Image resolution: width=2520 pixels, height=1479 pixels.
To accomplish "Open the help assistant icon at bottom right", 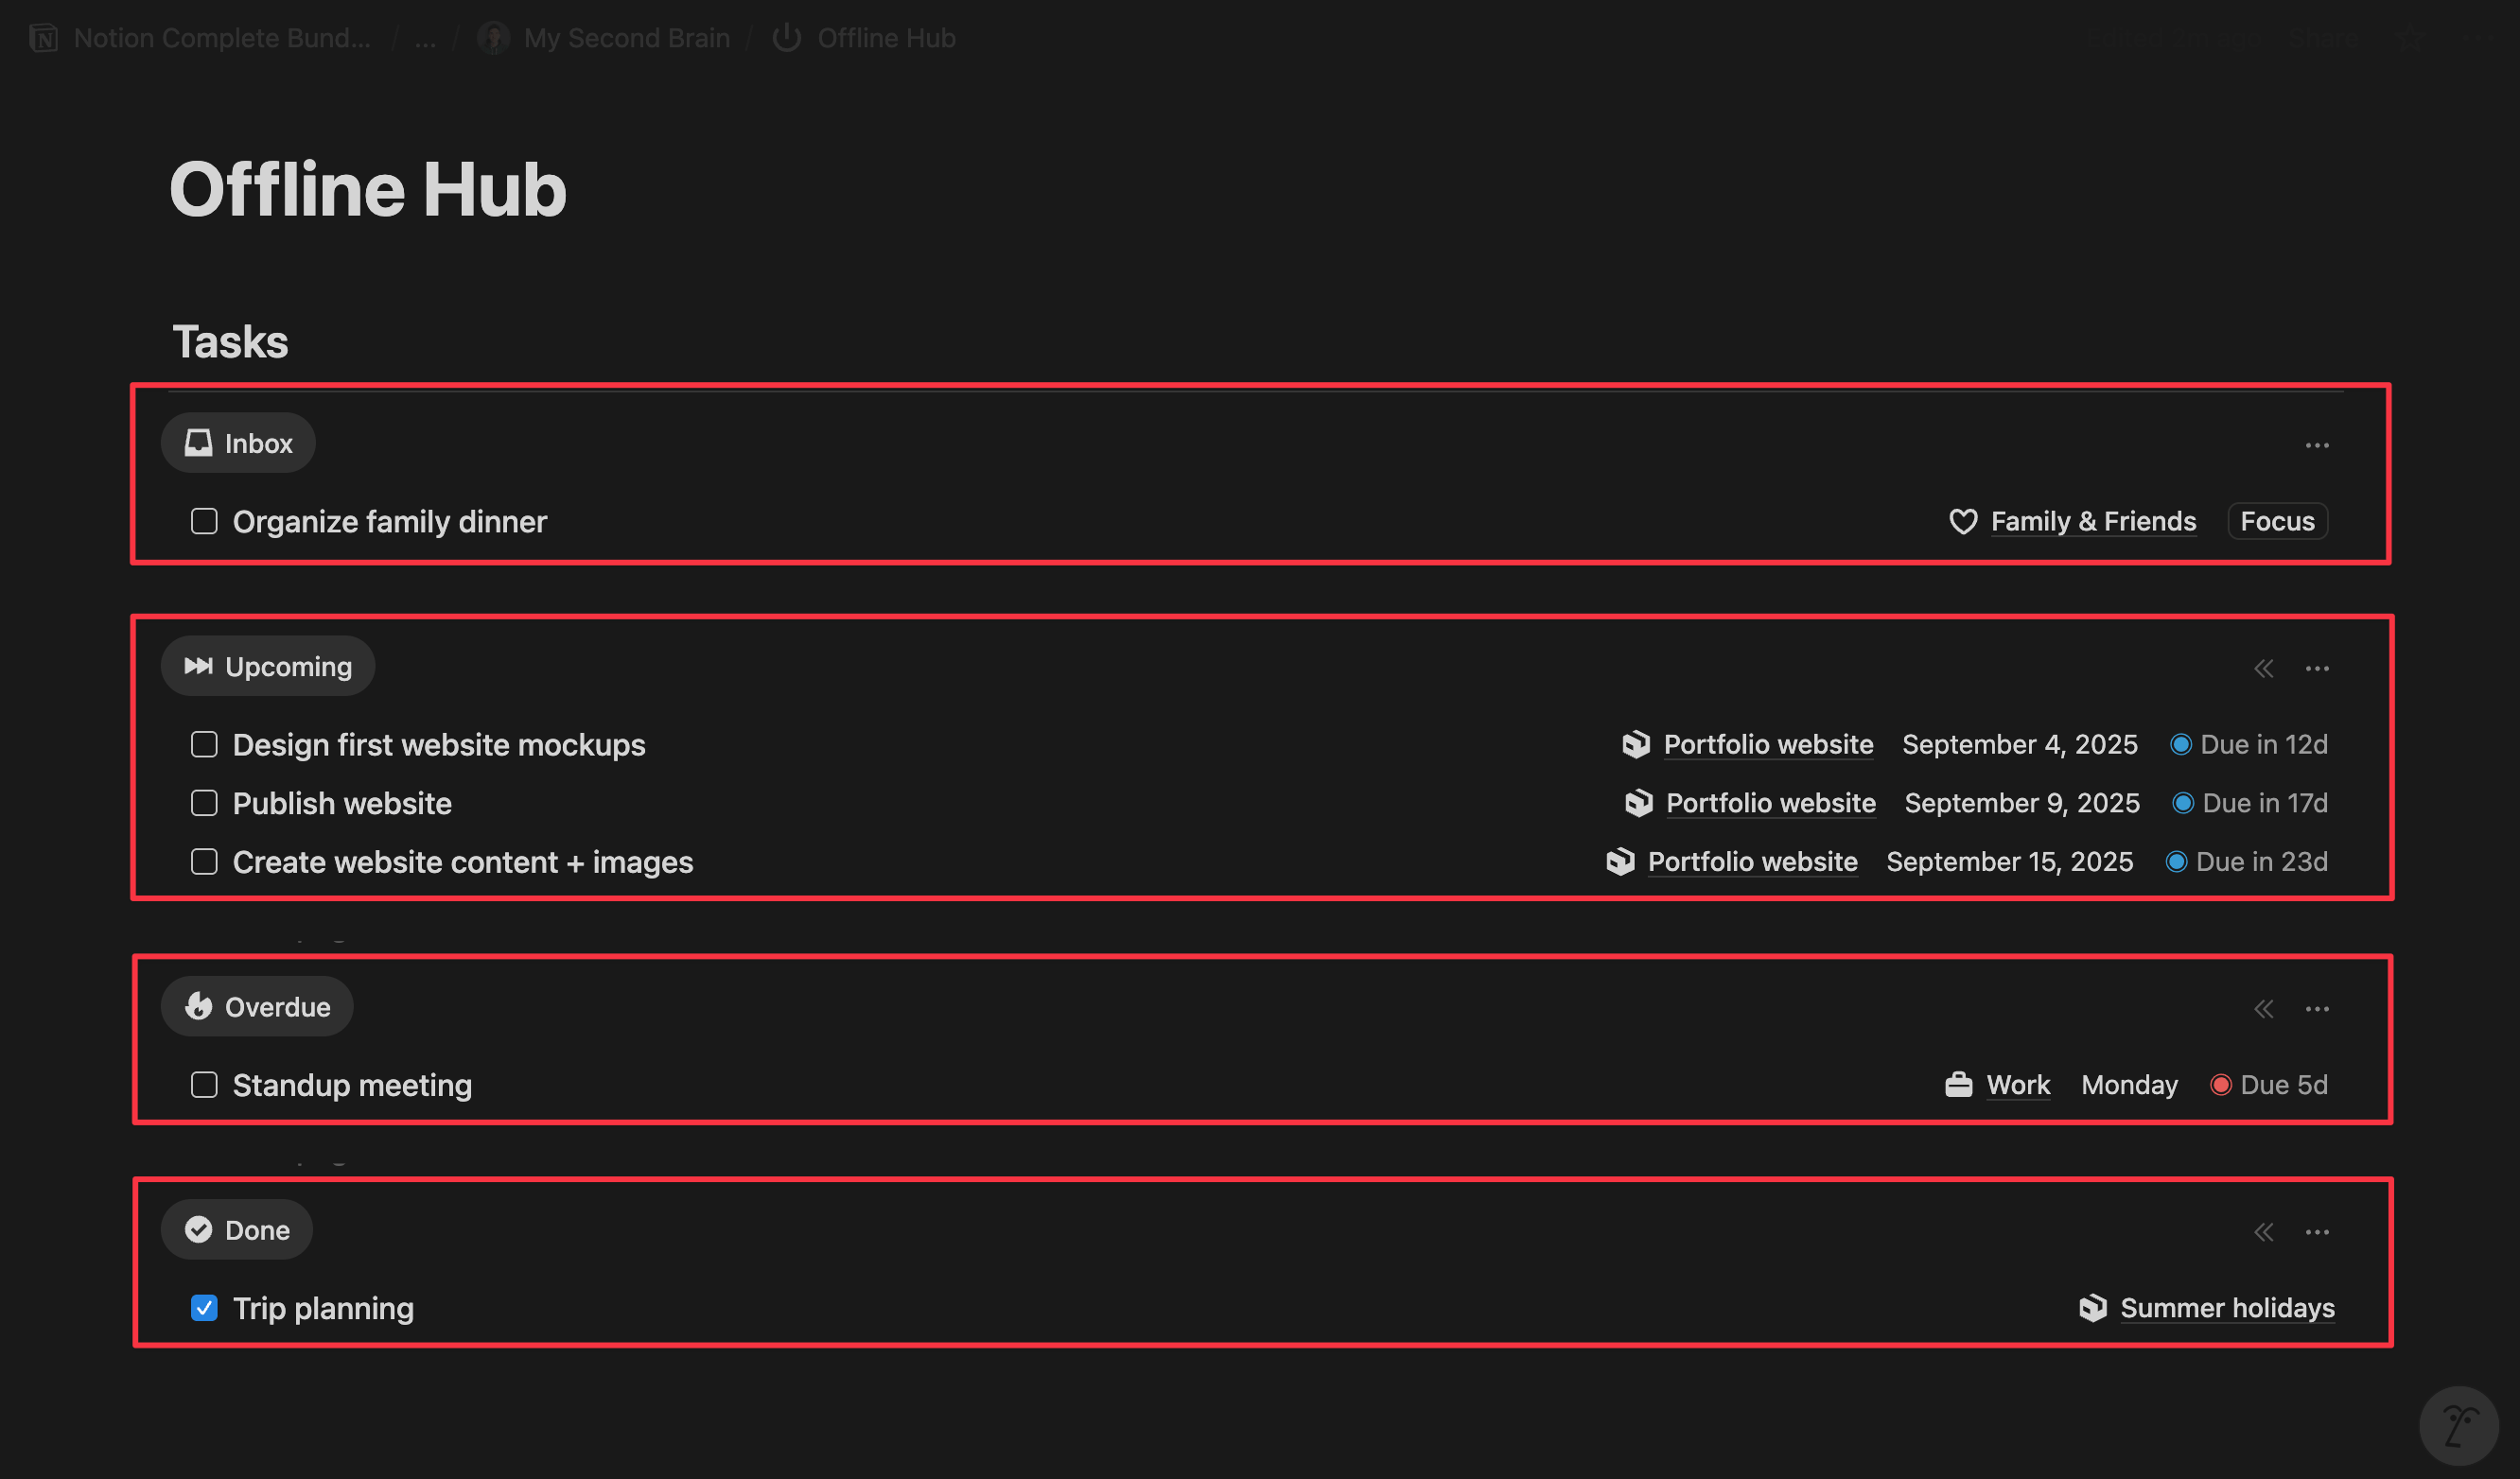I will [x=2458, y=1425].
